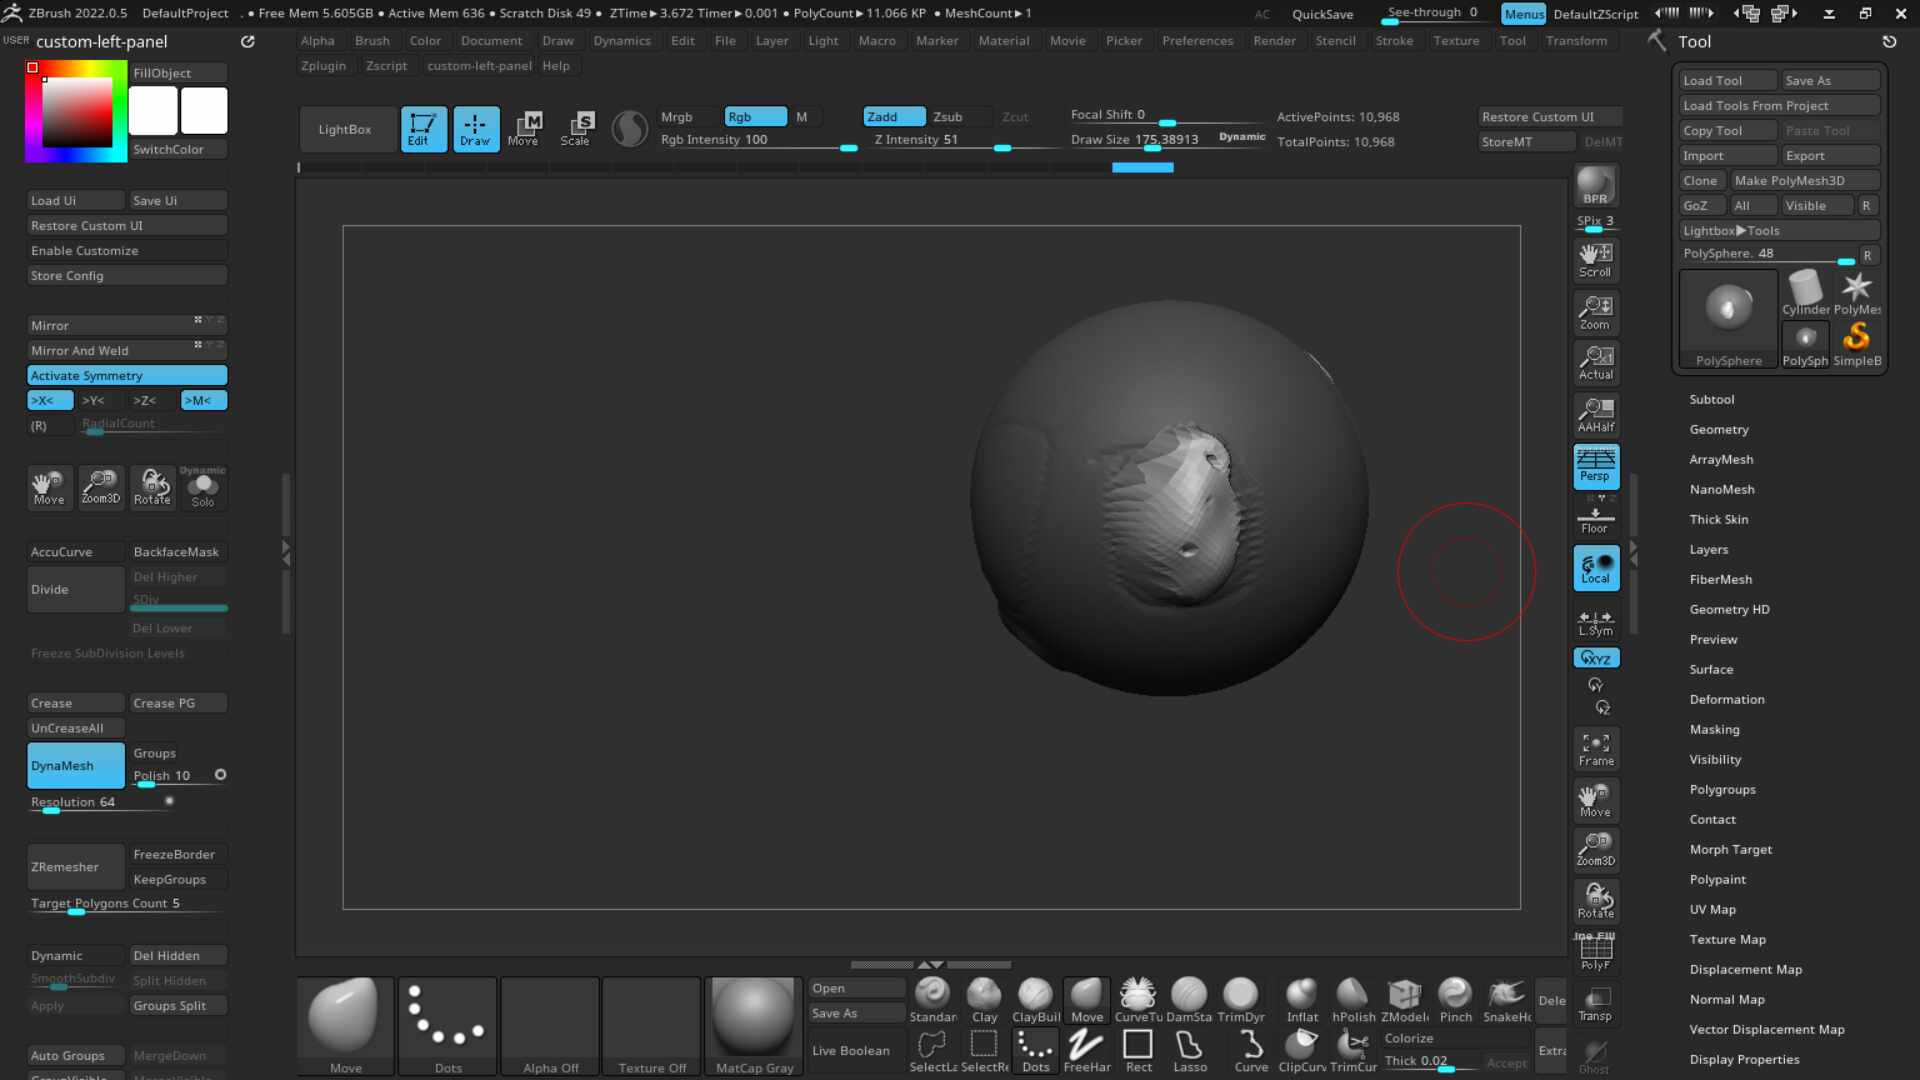Click the Actual size icon
This screenshot has height=1080, width=1920.
(1595, 363)
